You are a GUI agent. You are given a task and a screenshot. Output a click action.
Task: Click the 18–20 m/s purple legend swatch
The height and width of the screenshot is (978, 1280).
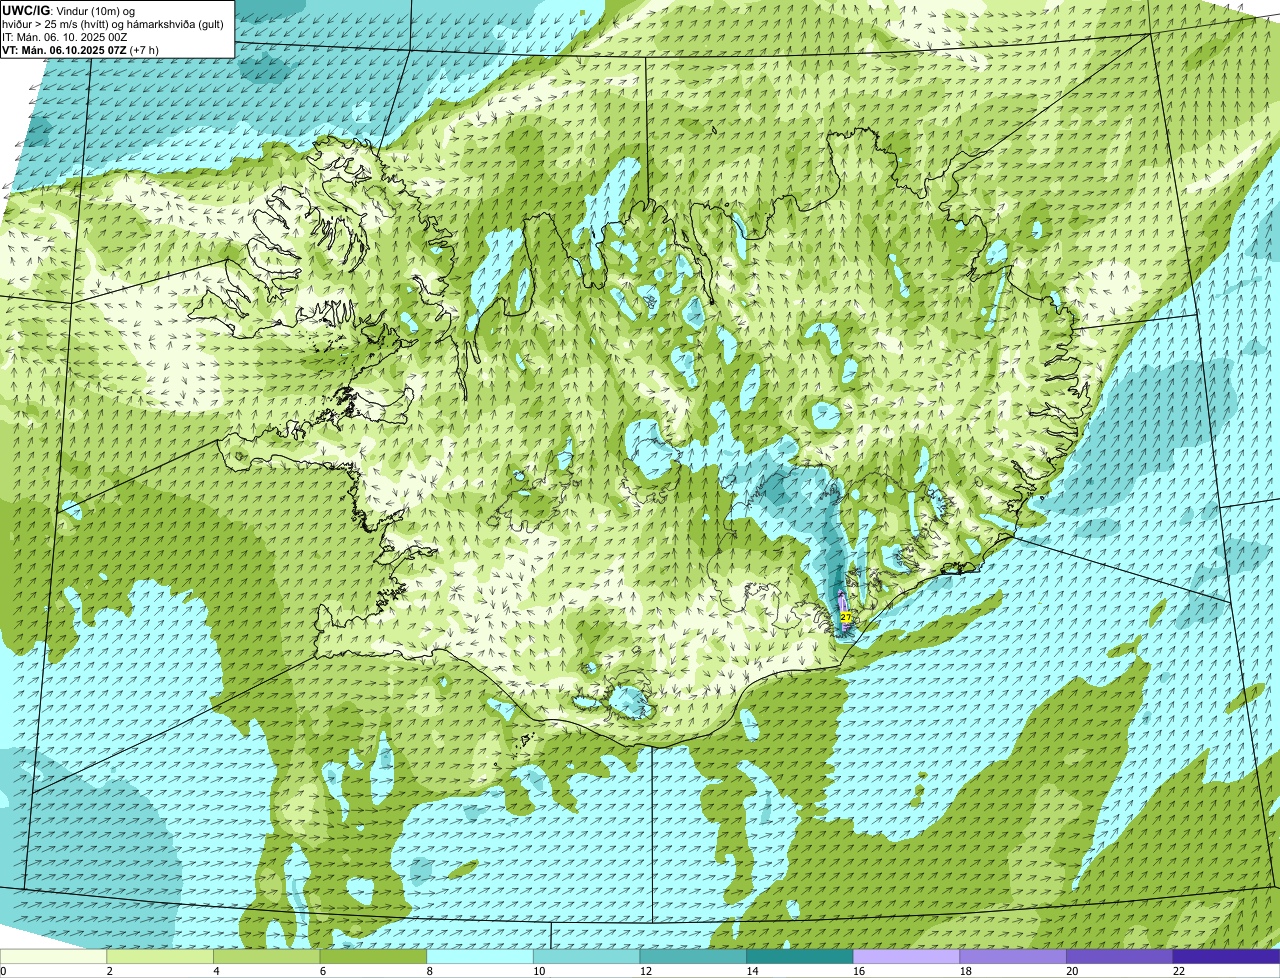tap(1013, 957)
